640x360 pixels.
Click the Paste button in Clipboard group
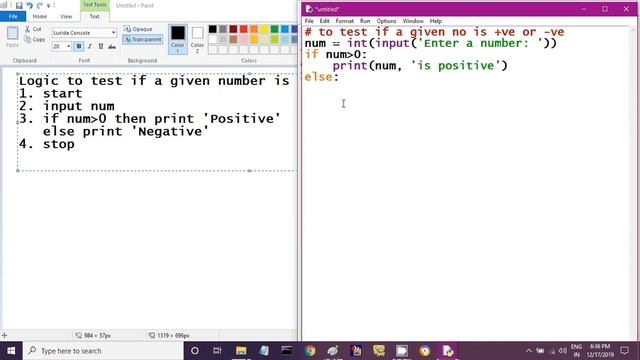[x=12, y=37]
